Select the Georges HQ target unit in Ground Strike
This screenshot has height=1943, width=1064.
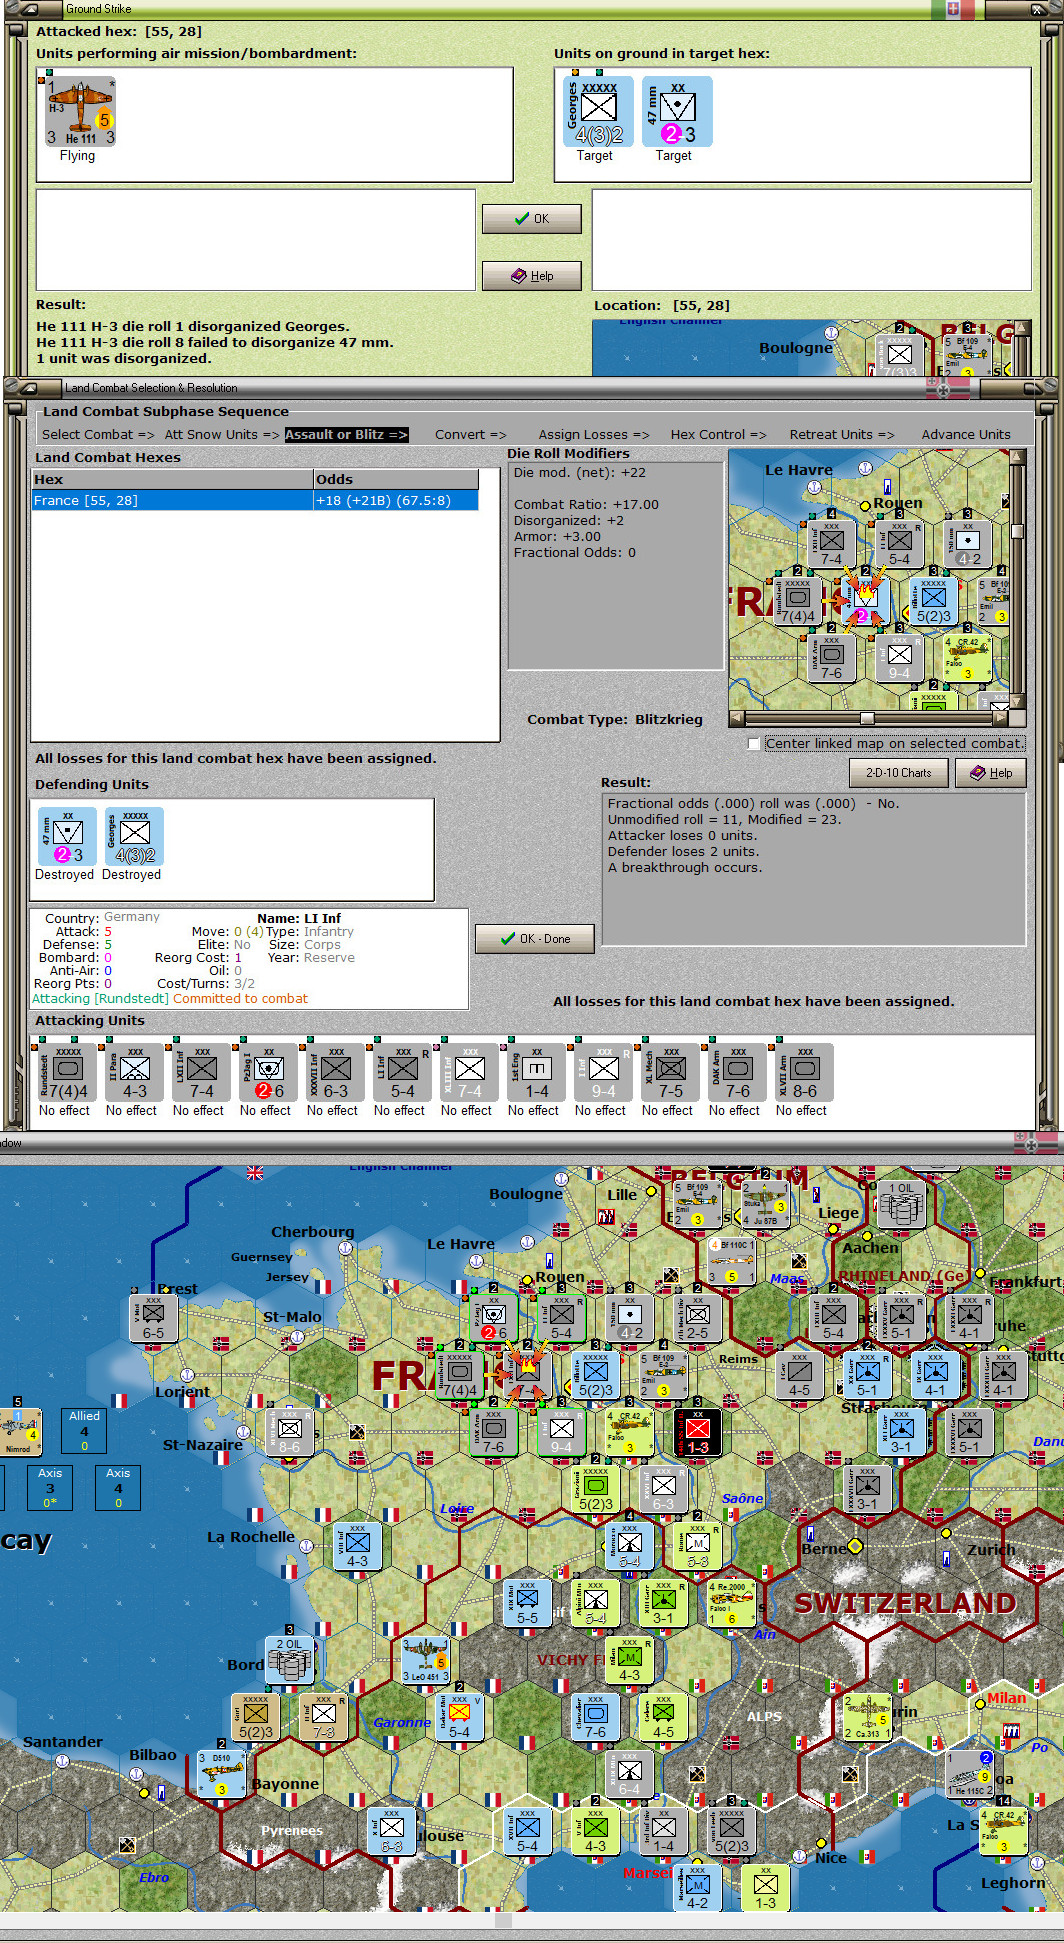coord(598,112)
